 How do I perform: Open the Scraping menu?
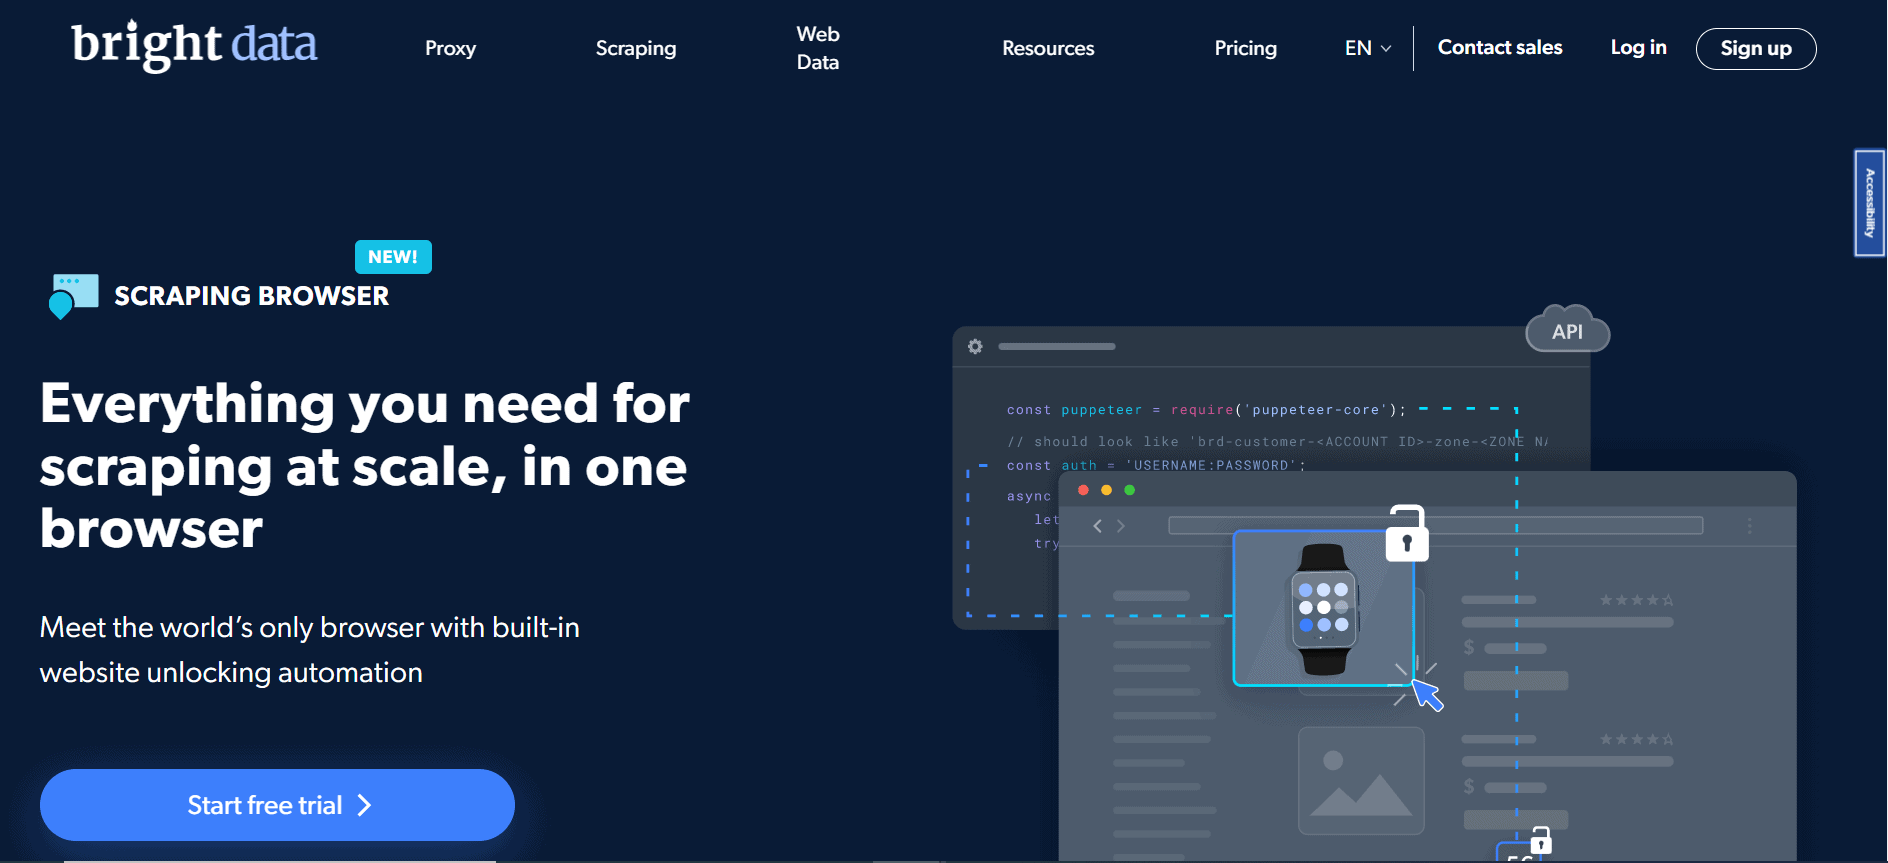tap(636, 48)
